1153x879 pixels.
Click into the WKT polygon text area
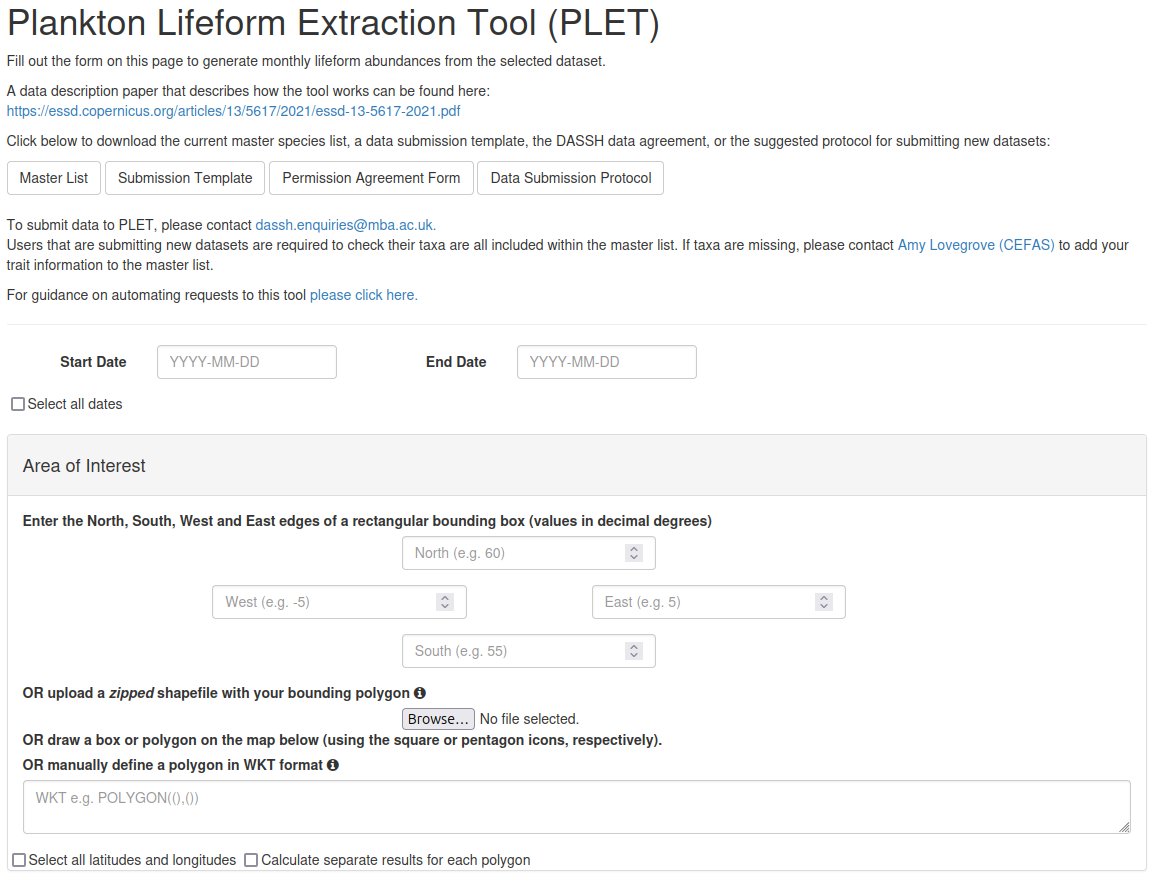point(576,807)
